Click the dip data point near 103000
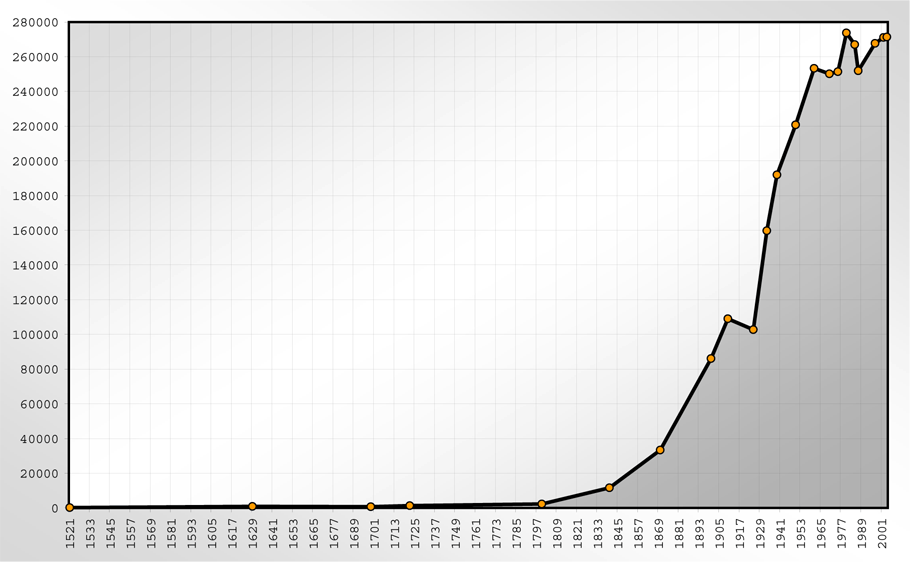The height and width of the screenshot is (562, 910). pyautogui.click(x=753, y=330)
